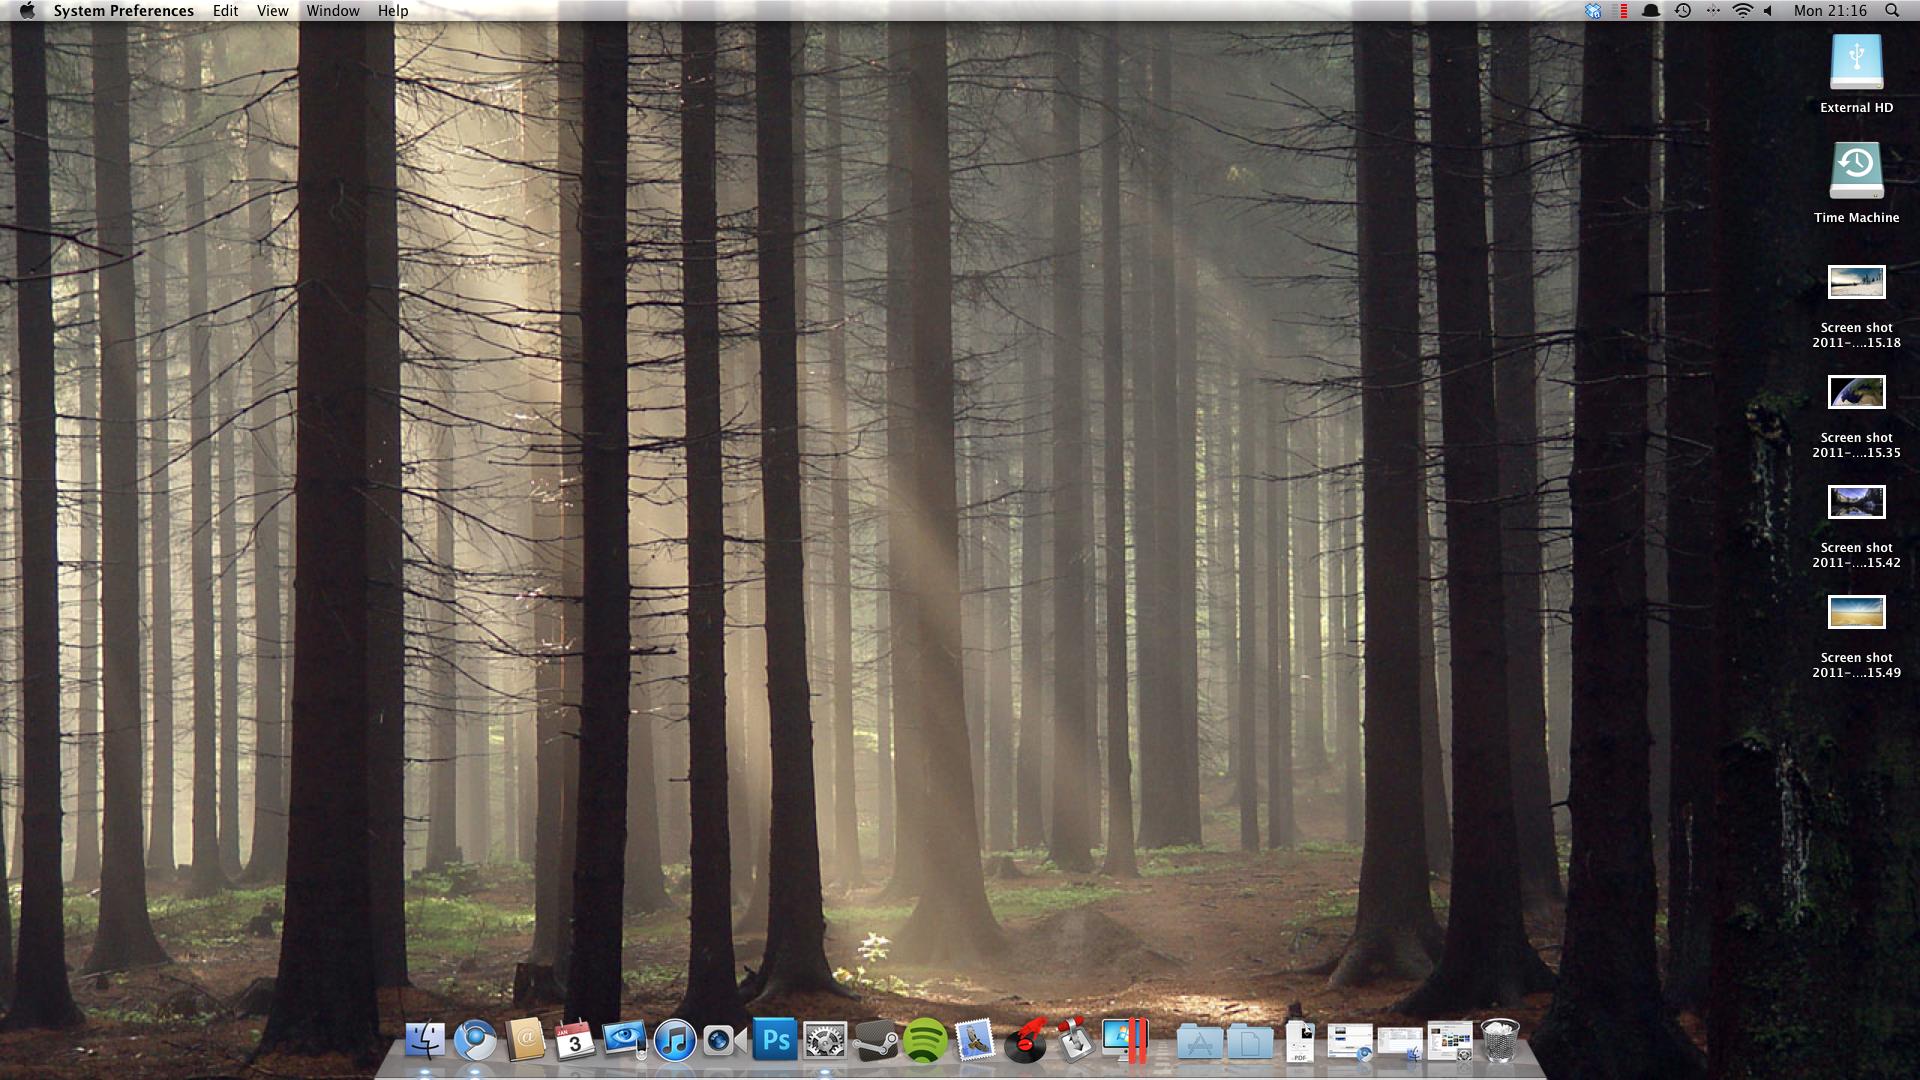Image resolution: width=1920 pixels, height=1080 pixels.
Task: Open the volume menu bar control
Action: point(1768,11)
